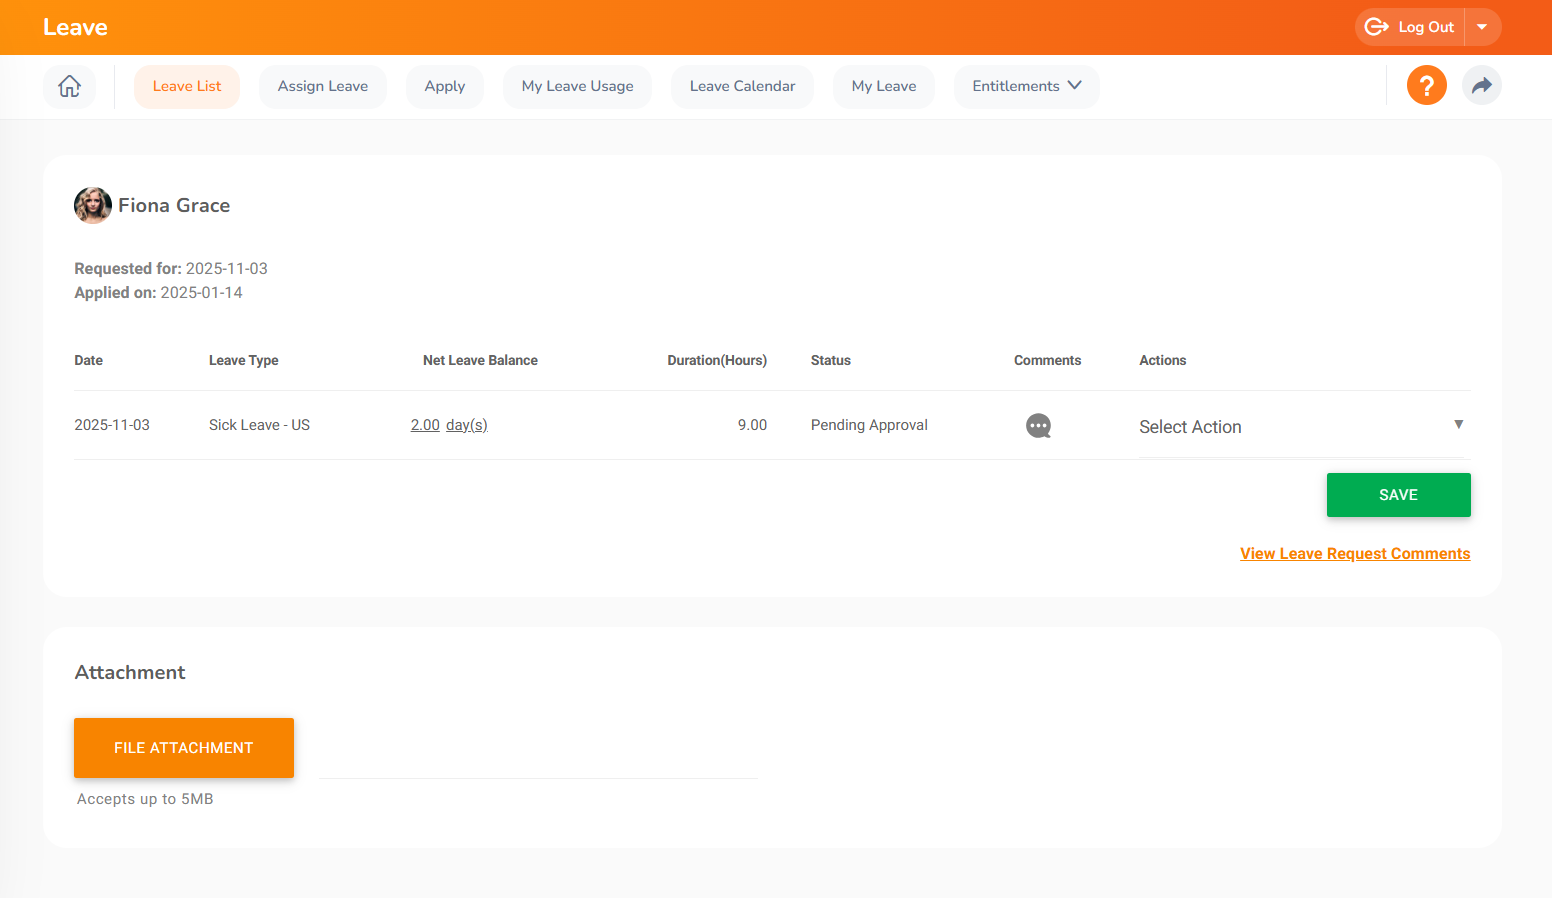
Task: Switch to the Leave List tab
Action: pos(187,86)
